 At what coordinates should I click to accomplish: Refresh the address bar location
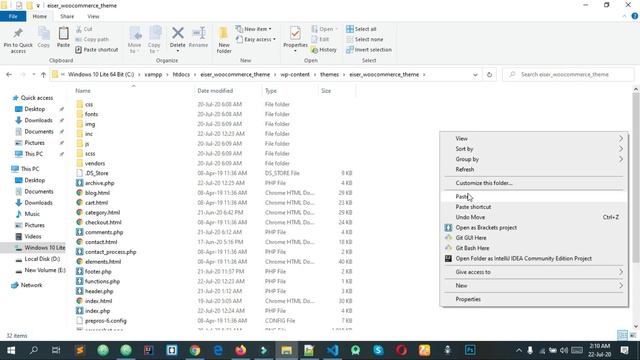tap(489, 75)
